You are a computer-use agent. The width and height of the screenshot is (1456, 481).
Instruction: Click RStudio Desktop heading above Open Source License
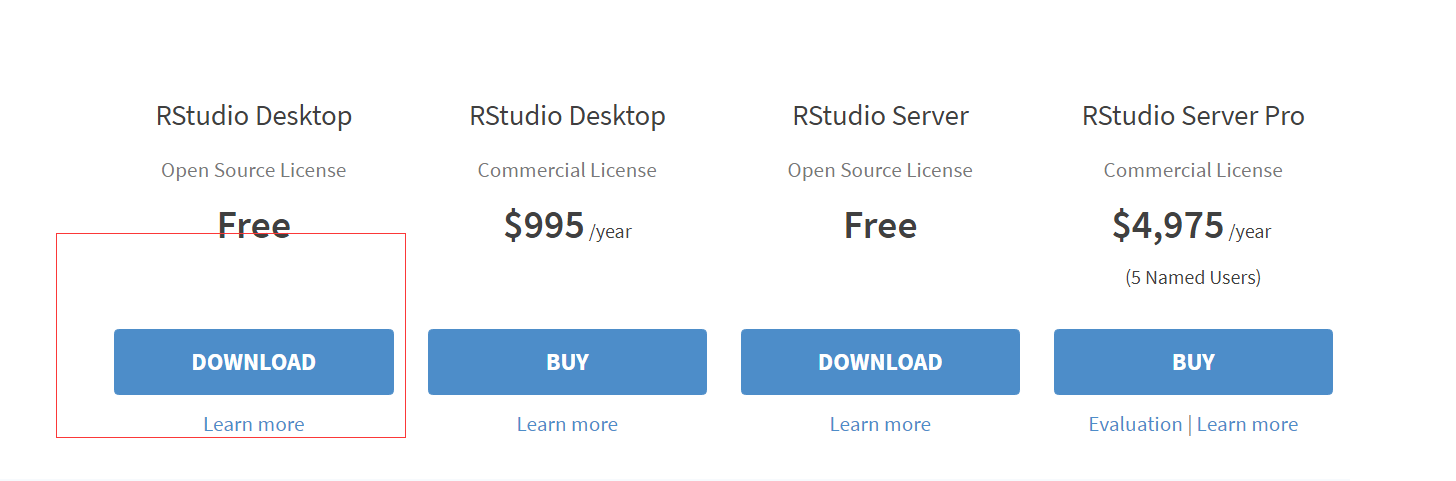[x=254, y=116]
